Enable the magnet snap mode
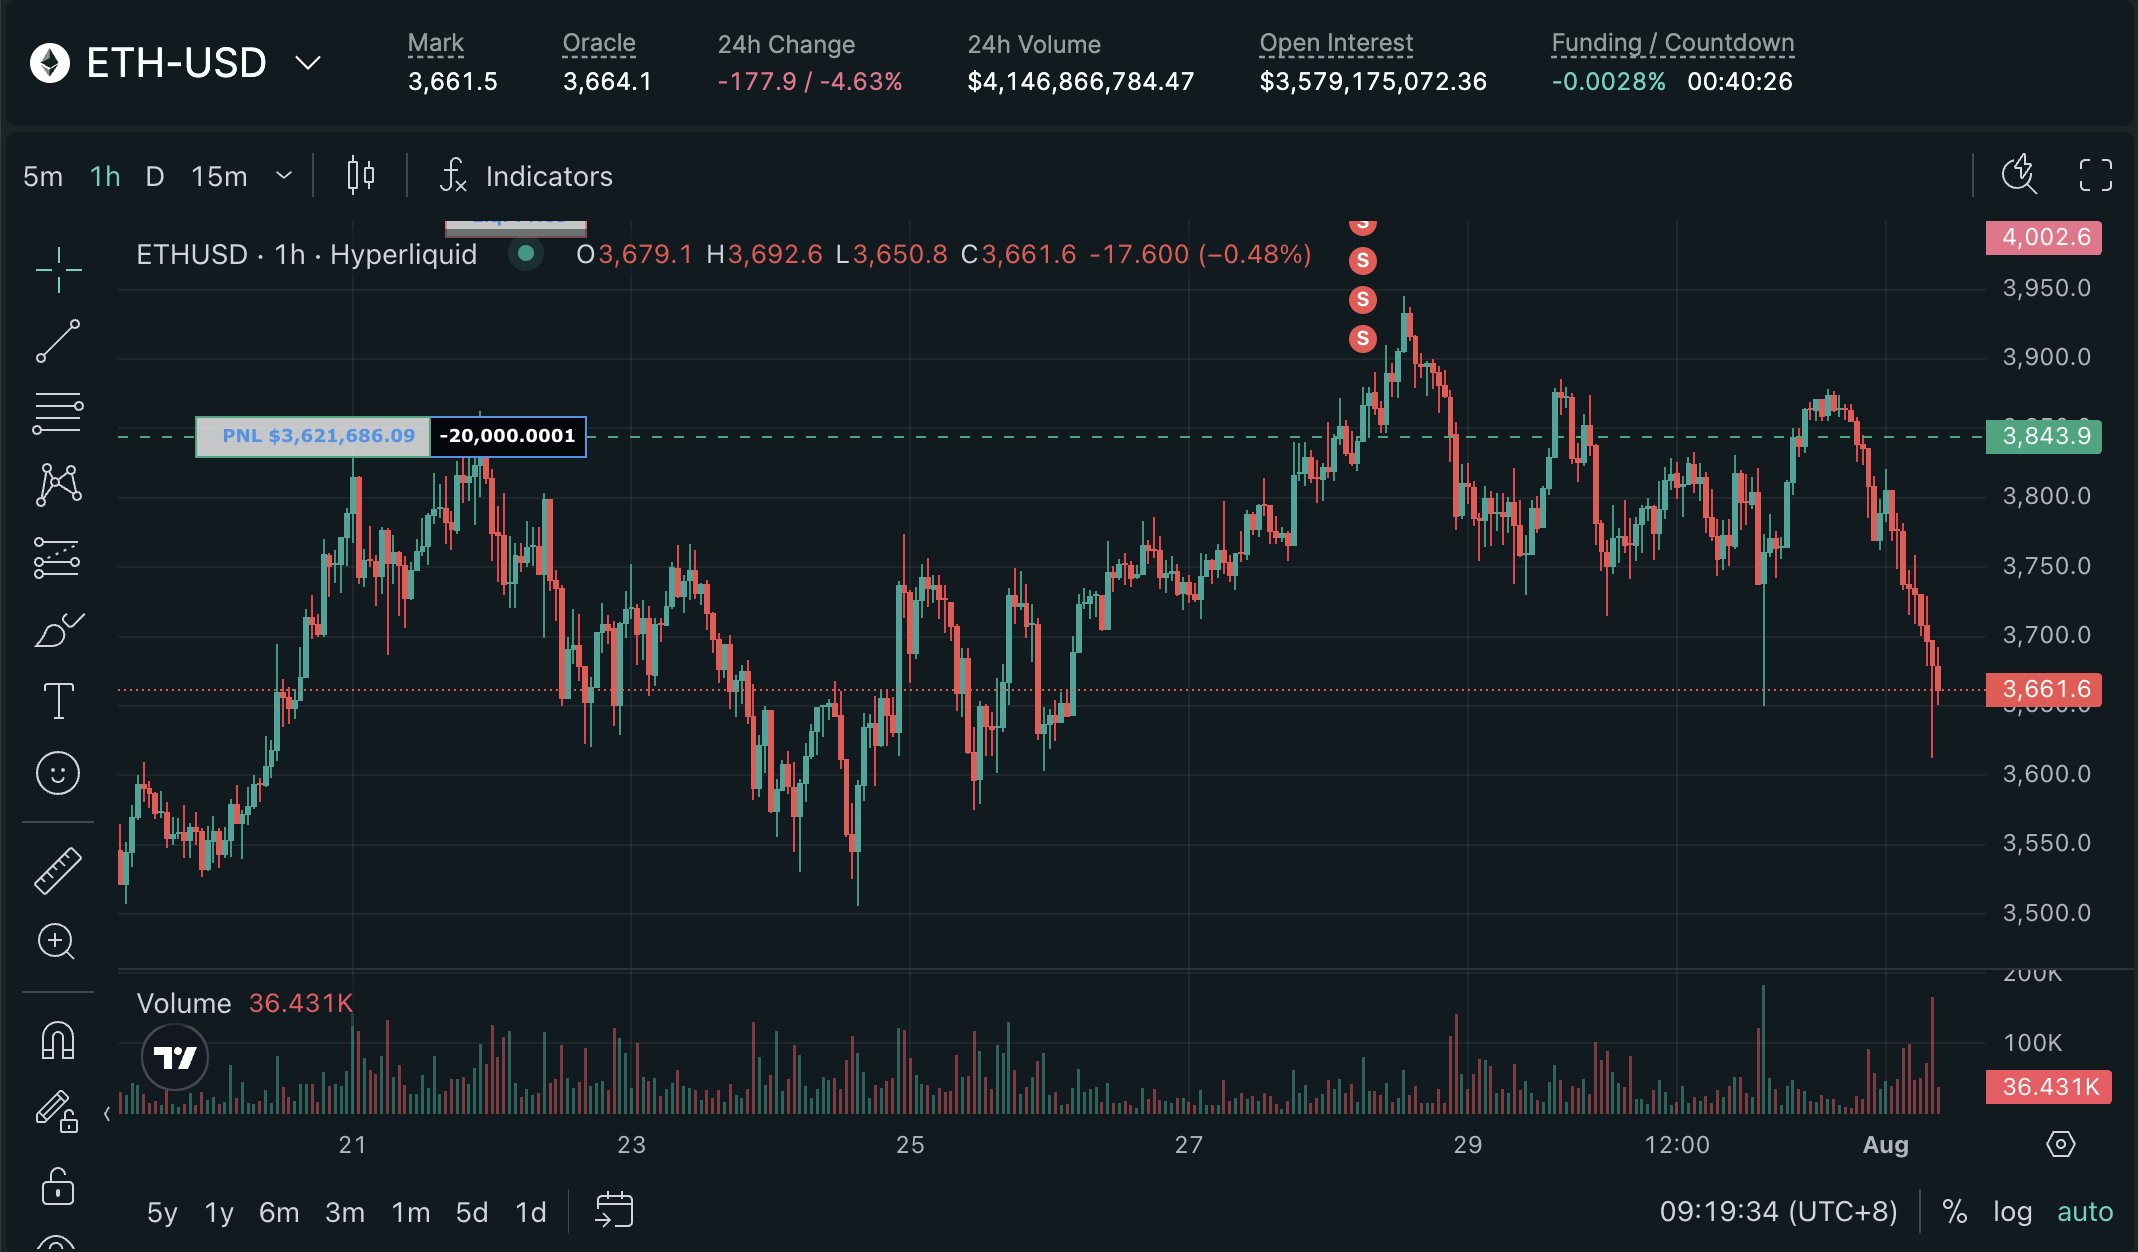Screen dimensions: 2138x1252 tap(58, 1040)
